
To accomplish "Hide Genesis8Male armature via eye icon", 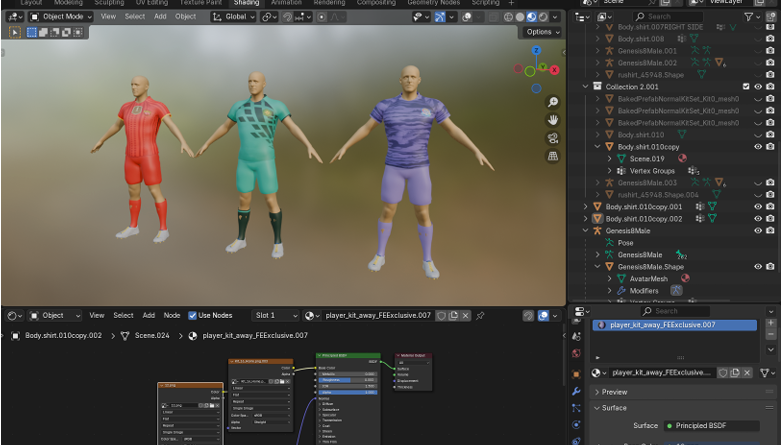I will tap(758, 231).
